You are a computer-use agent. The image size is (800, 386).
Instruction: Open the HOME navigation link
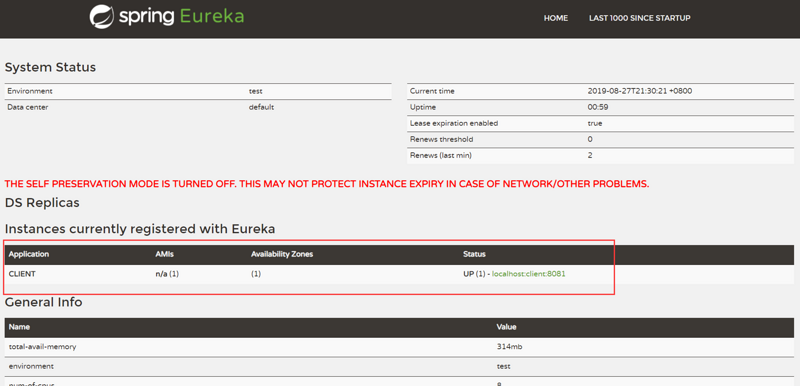click(x=556, y=18)
